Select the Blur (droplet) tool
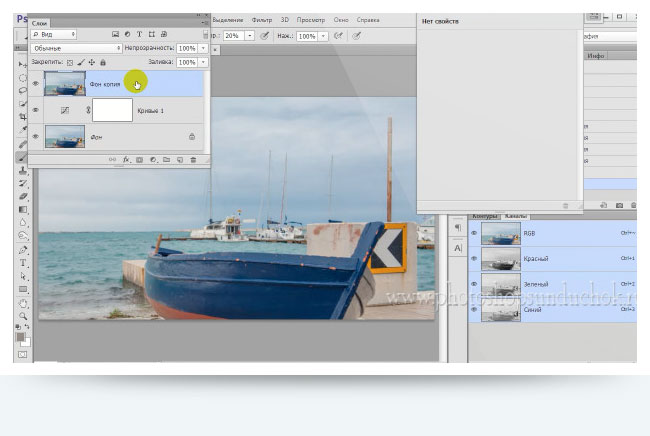 (23, 223)
